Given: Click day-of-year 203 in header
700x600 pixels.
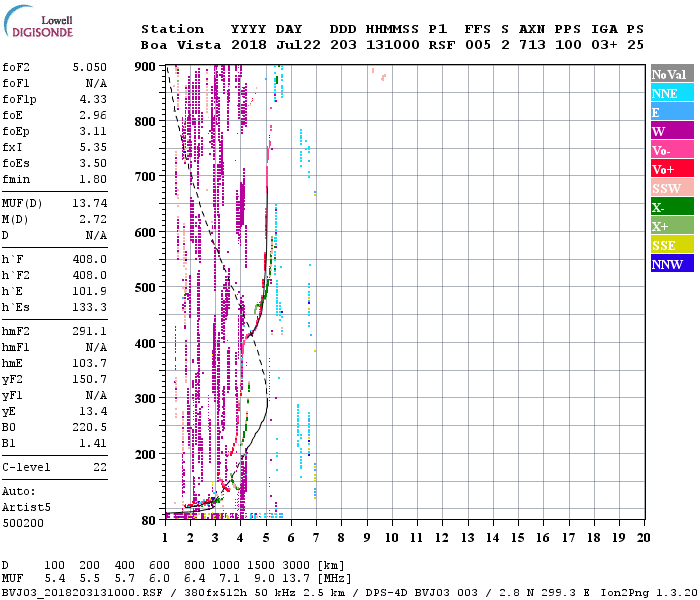Looking at the screenshot, I should pyautogui.click(x=343, y=45).
